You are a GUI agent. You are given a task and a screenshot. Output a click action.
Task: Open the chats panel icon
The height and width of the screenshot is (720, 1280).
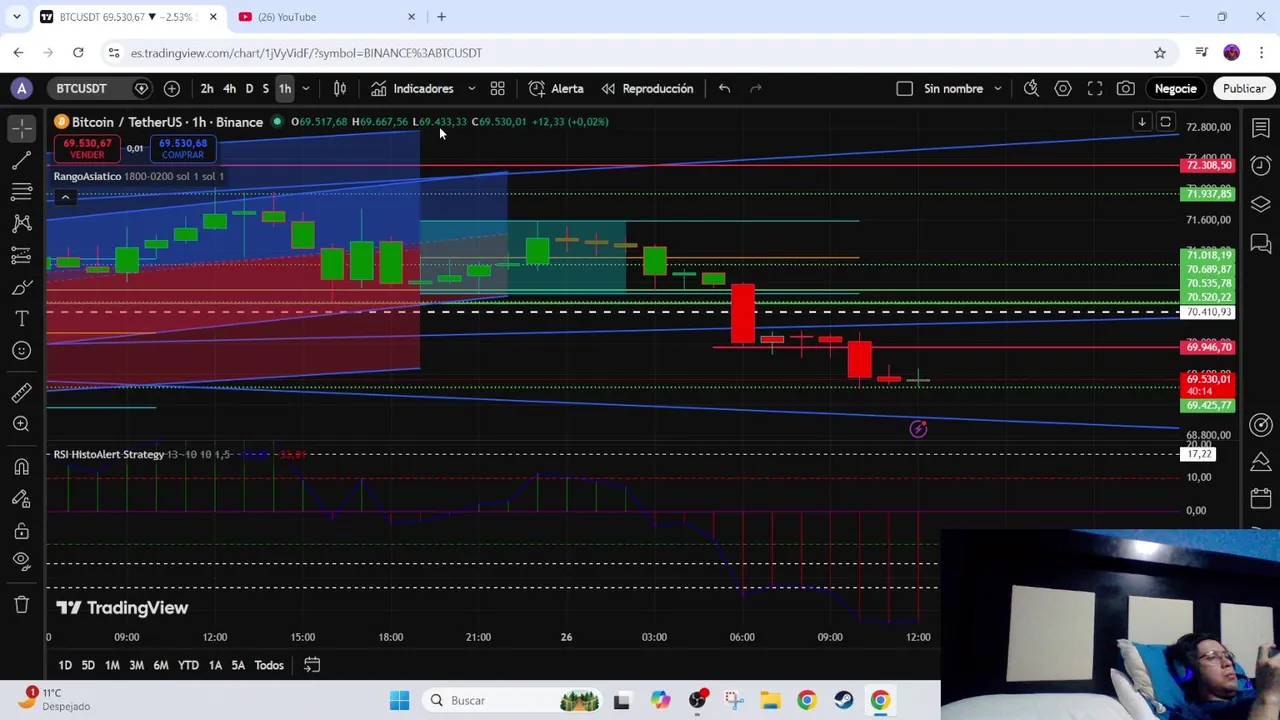point(1261,243)
